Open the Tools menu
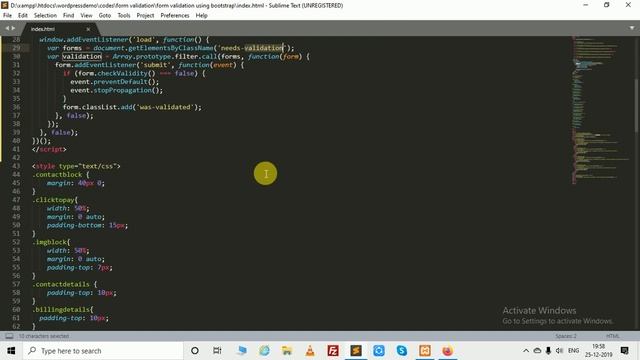This screenshot has width=640, height=360. (x=124, y=16)
